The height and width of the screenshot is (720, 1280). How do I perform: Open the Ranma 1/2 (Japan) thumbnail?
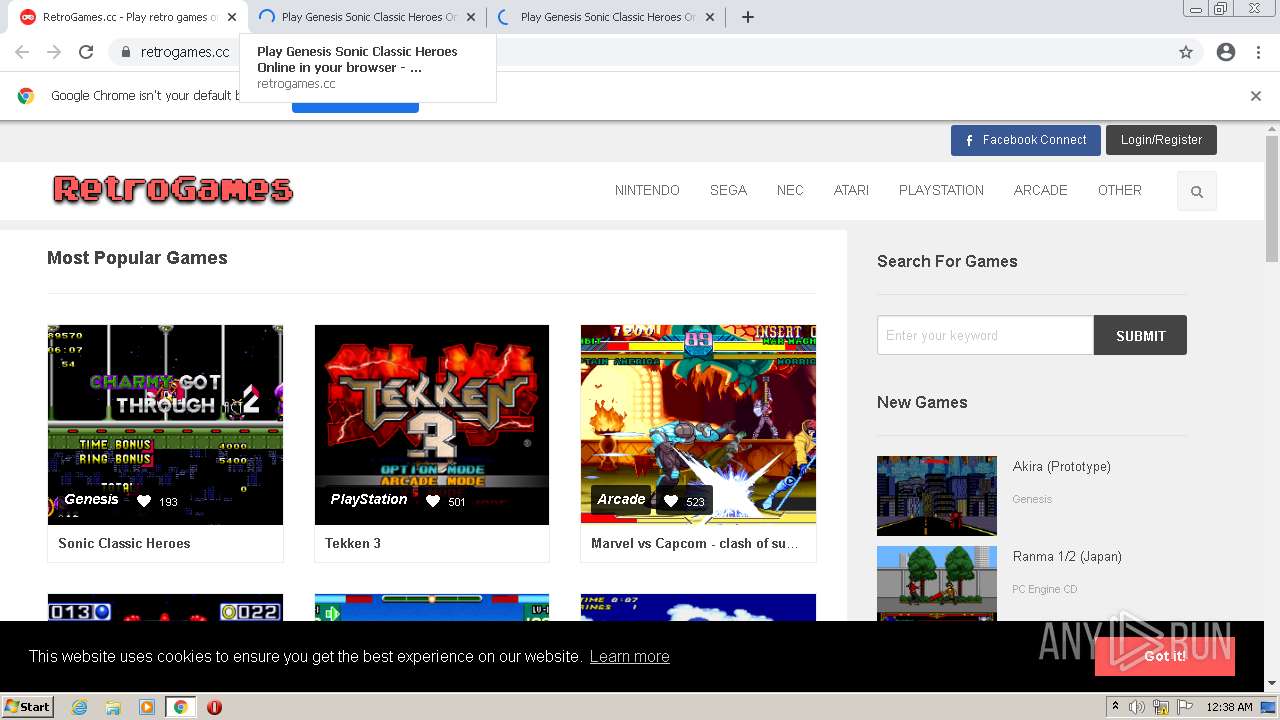(x=937, y=583)
